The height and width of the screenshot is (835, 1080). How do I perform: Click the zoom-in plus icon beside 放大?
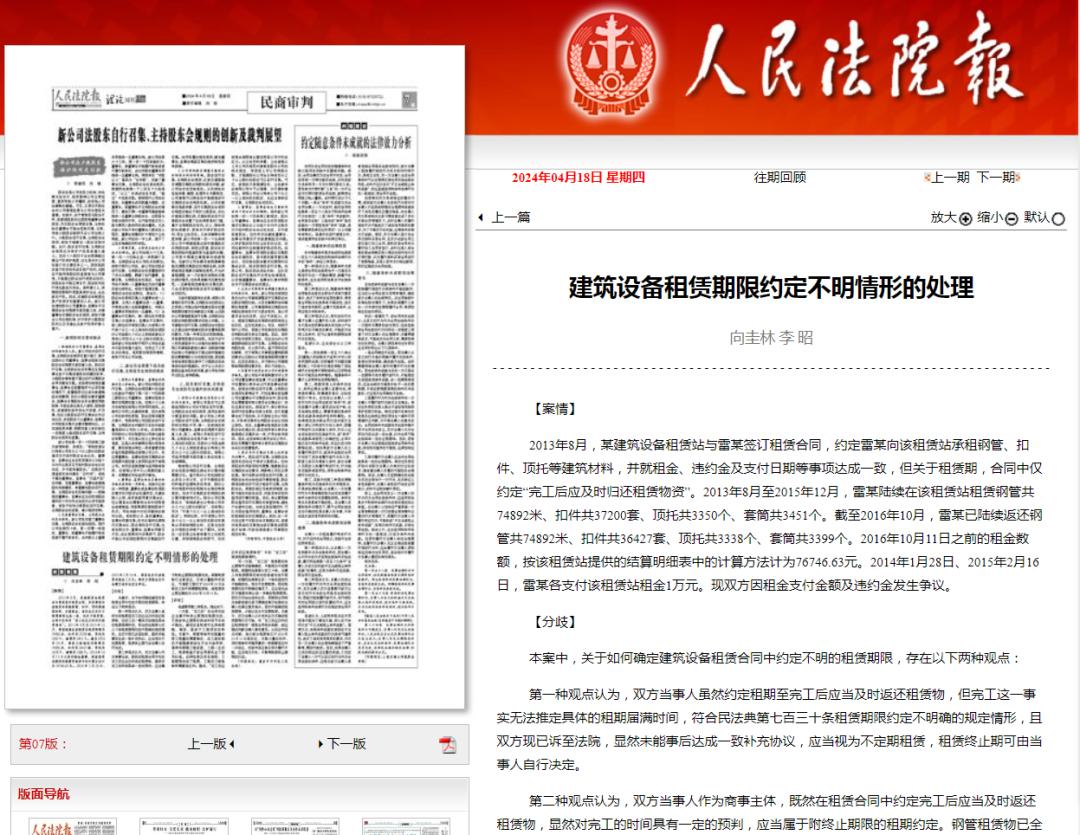click(x=966, y=219)
